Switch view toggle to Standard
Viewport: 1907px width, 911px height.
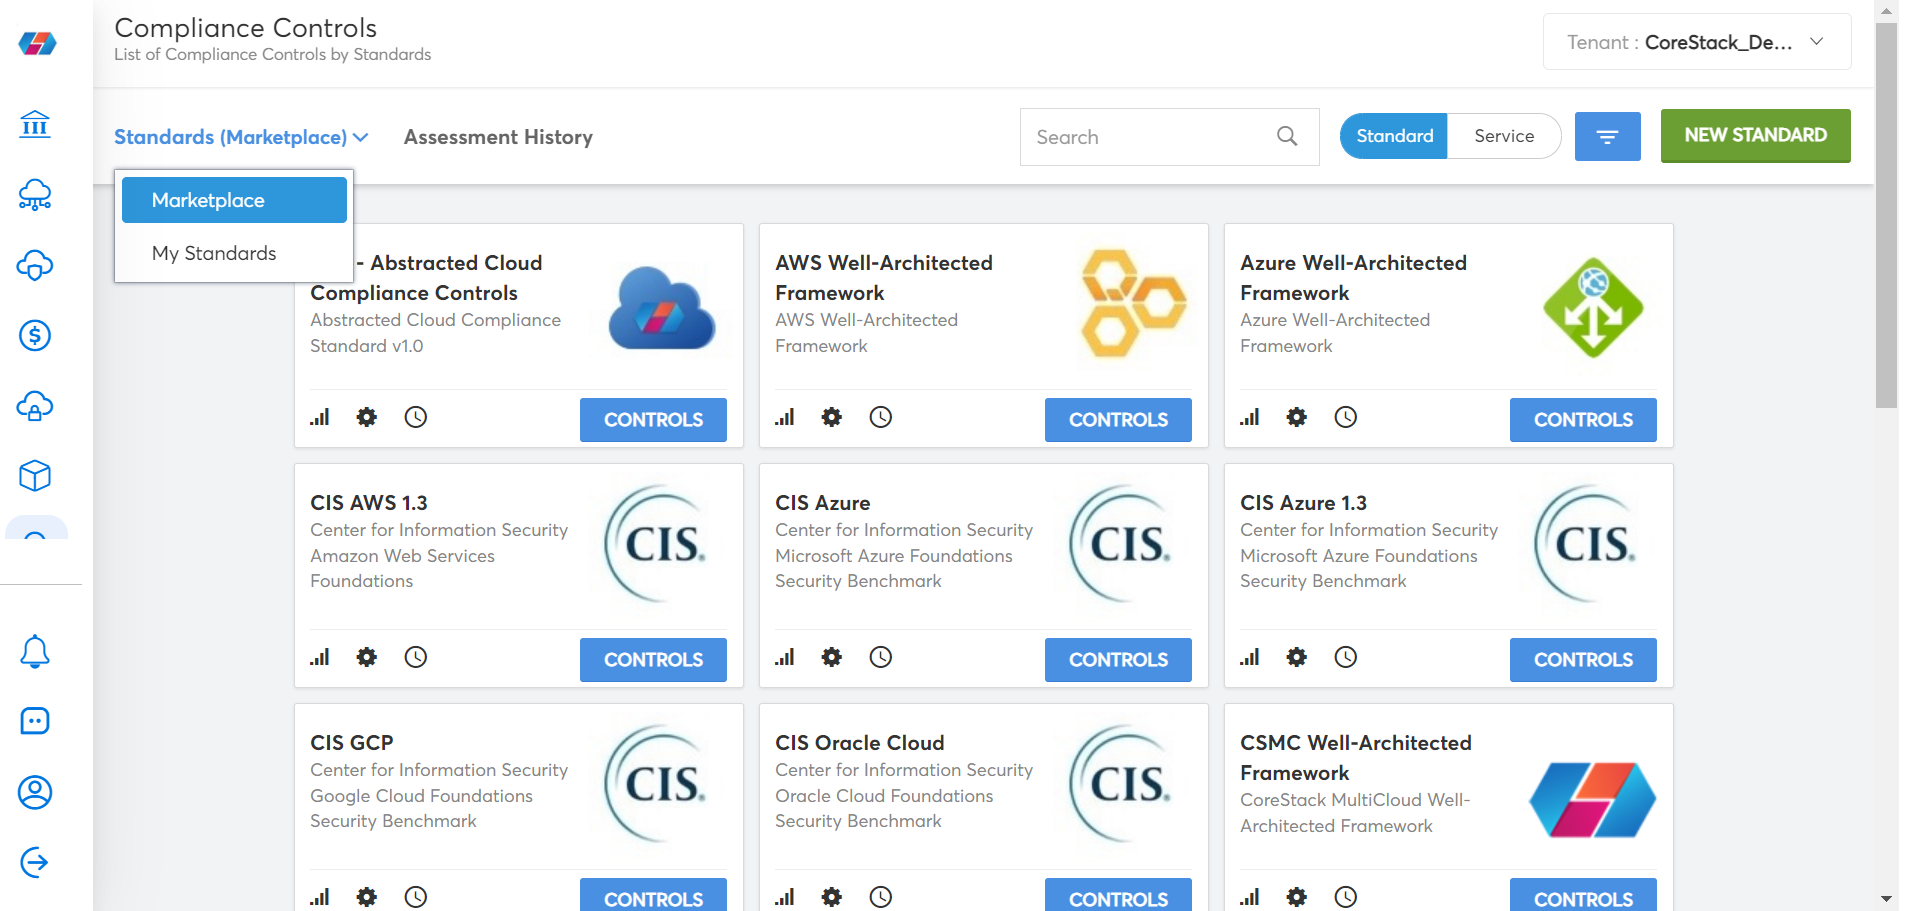[x=1394, y=136]
